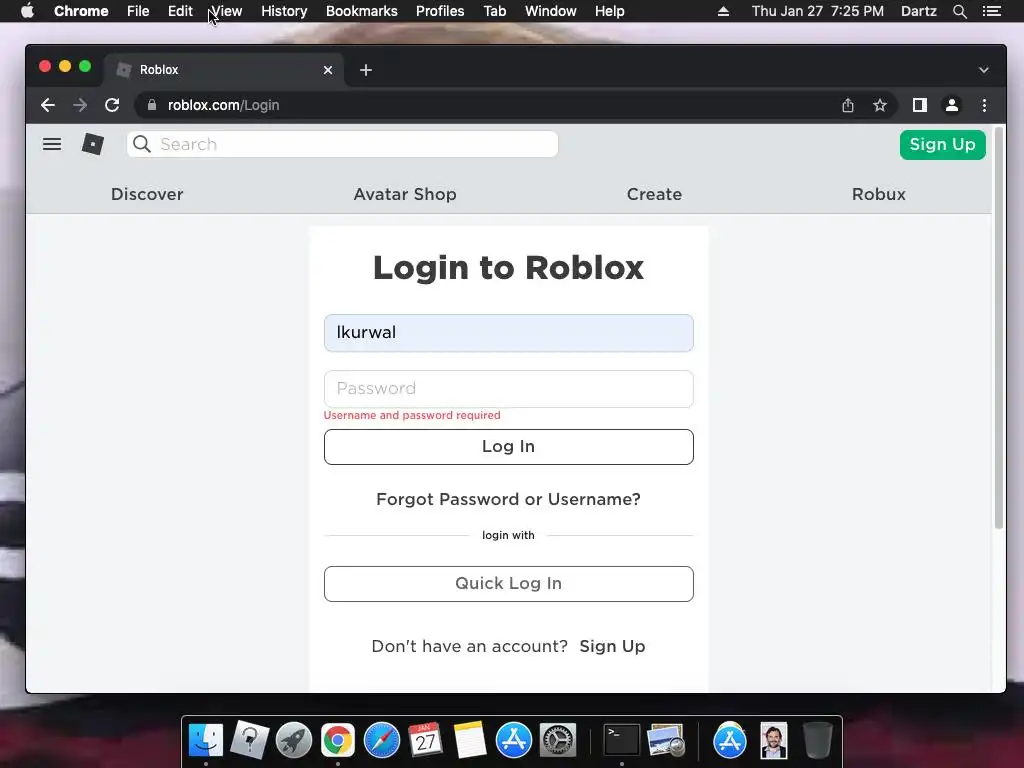This screenshot has width=1024, height=768.
Task: Go back with the browser back arrow
Action: click(48, 105)
